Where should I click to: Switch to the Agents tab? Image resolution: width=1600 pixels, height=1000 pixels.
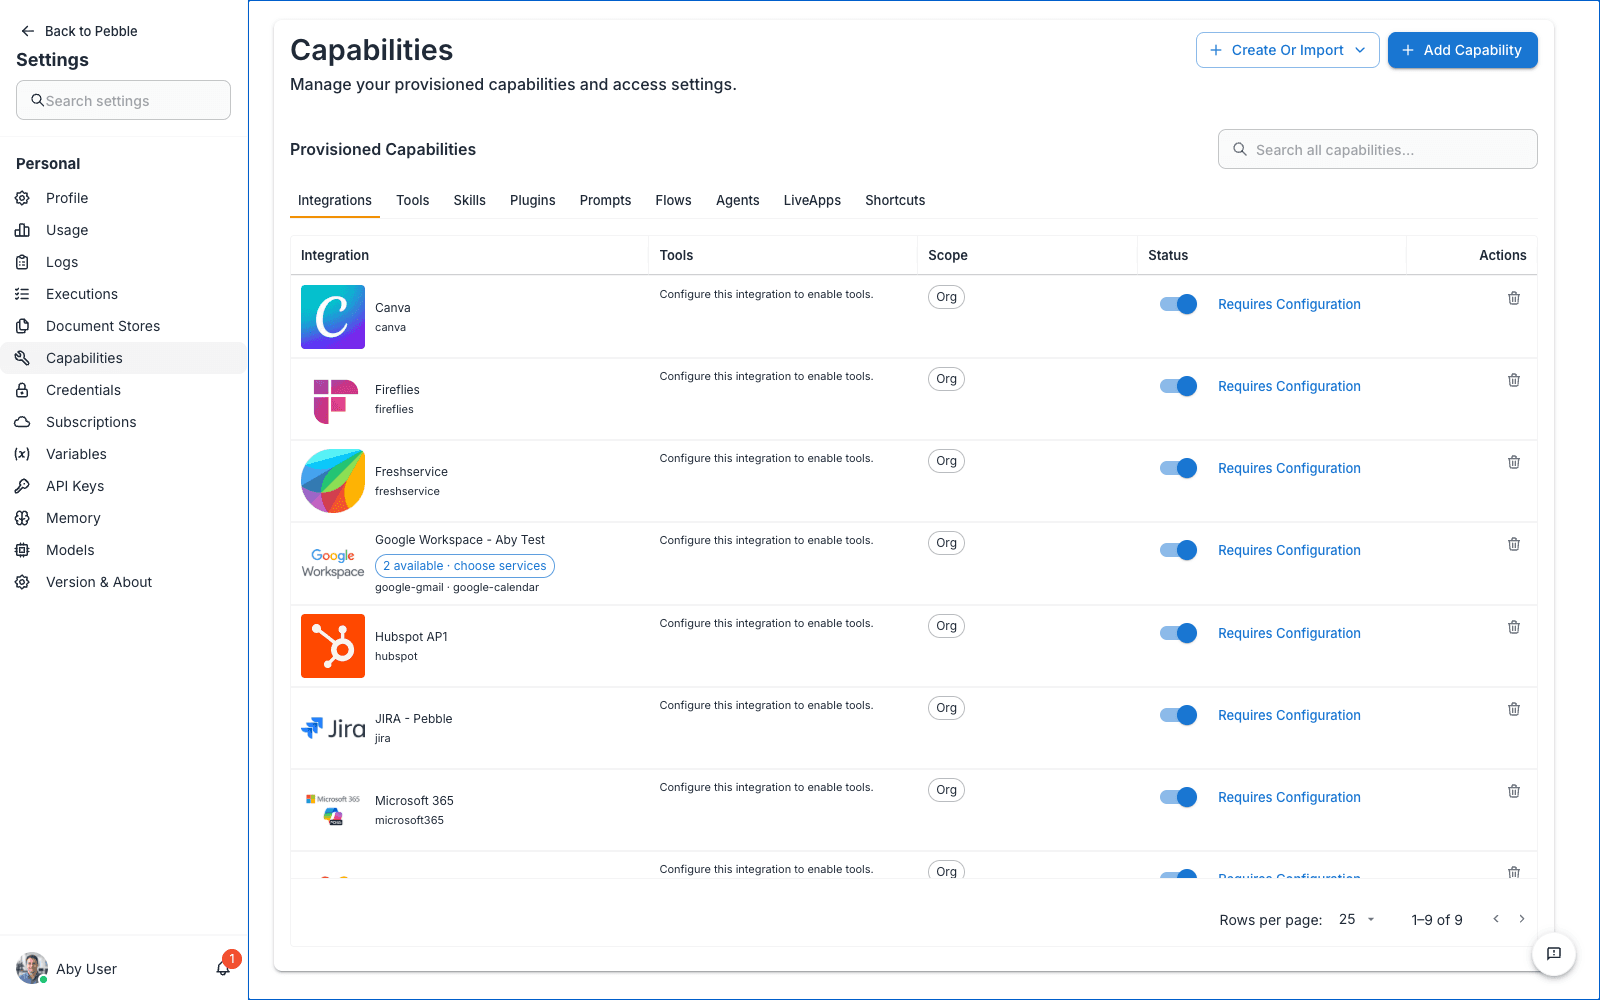737,200
